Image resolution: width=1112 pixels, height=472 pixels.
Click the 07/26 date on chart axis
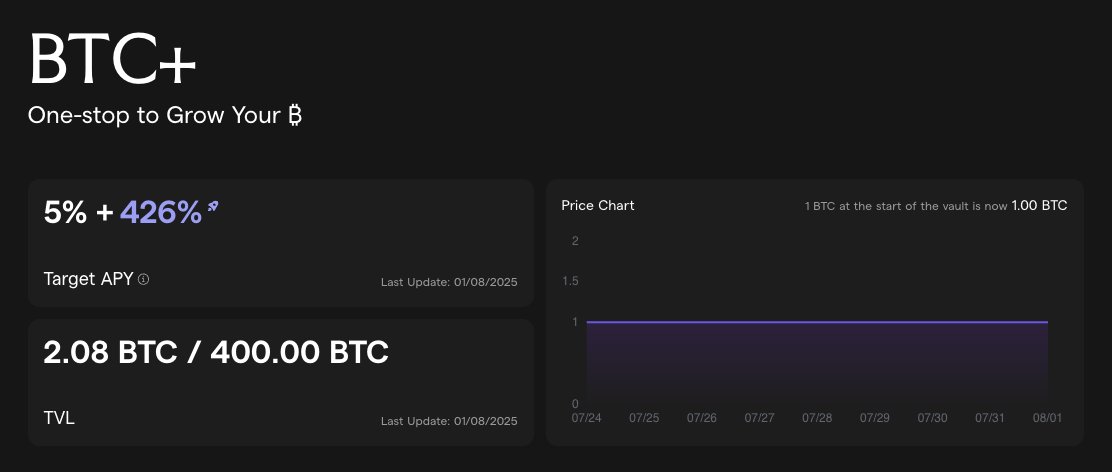(701, 418)
